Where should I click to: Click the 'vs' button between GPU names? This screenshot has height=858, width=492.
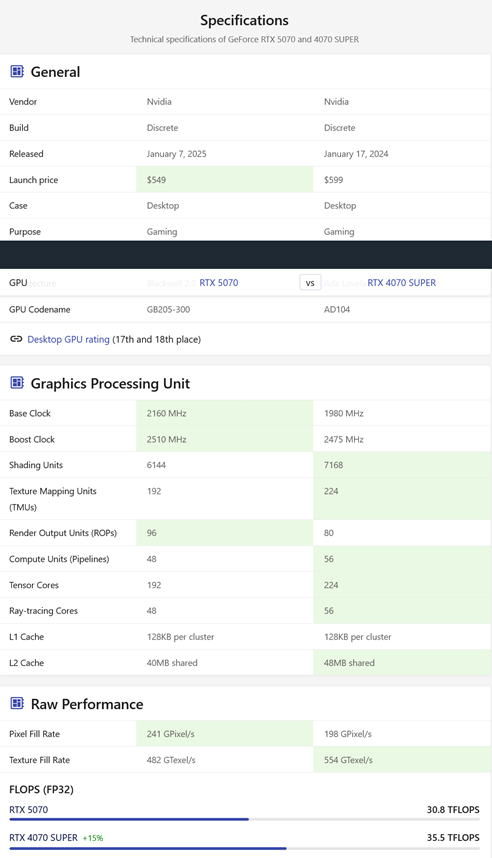click(310, 283)
